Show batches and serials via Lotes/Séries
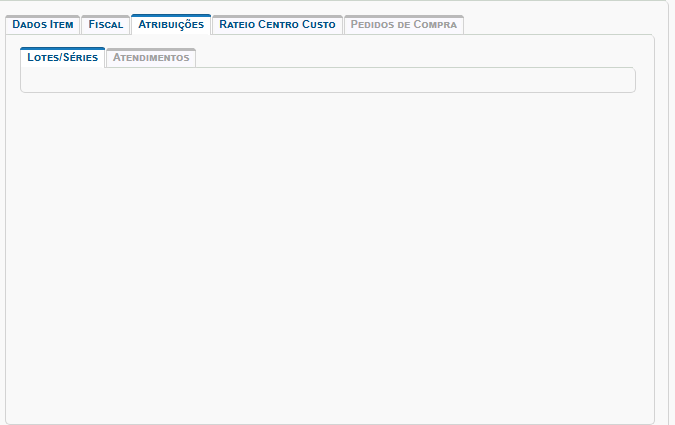Viewport: 675px width, 425px height. coord(62,58)
